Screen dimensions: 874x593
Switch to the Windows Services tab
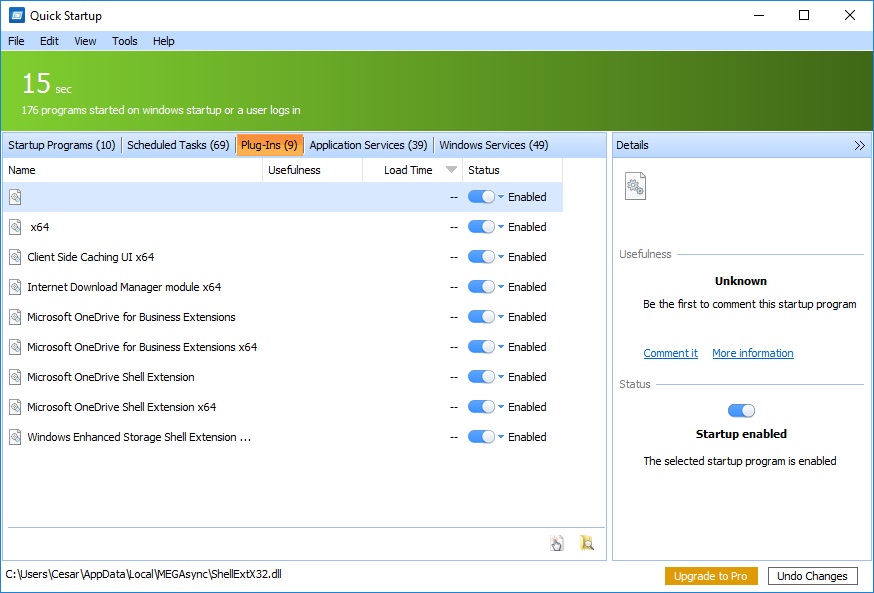pyautogui.click(x=492, y=144)
